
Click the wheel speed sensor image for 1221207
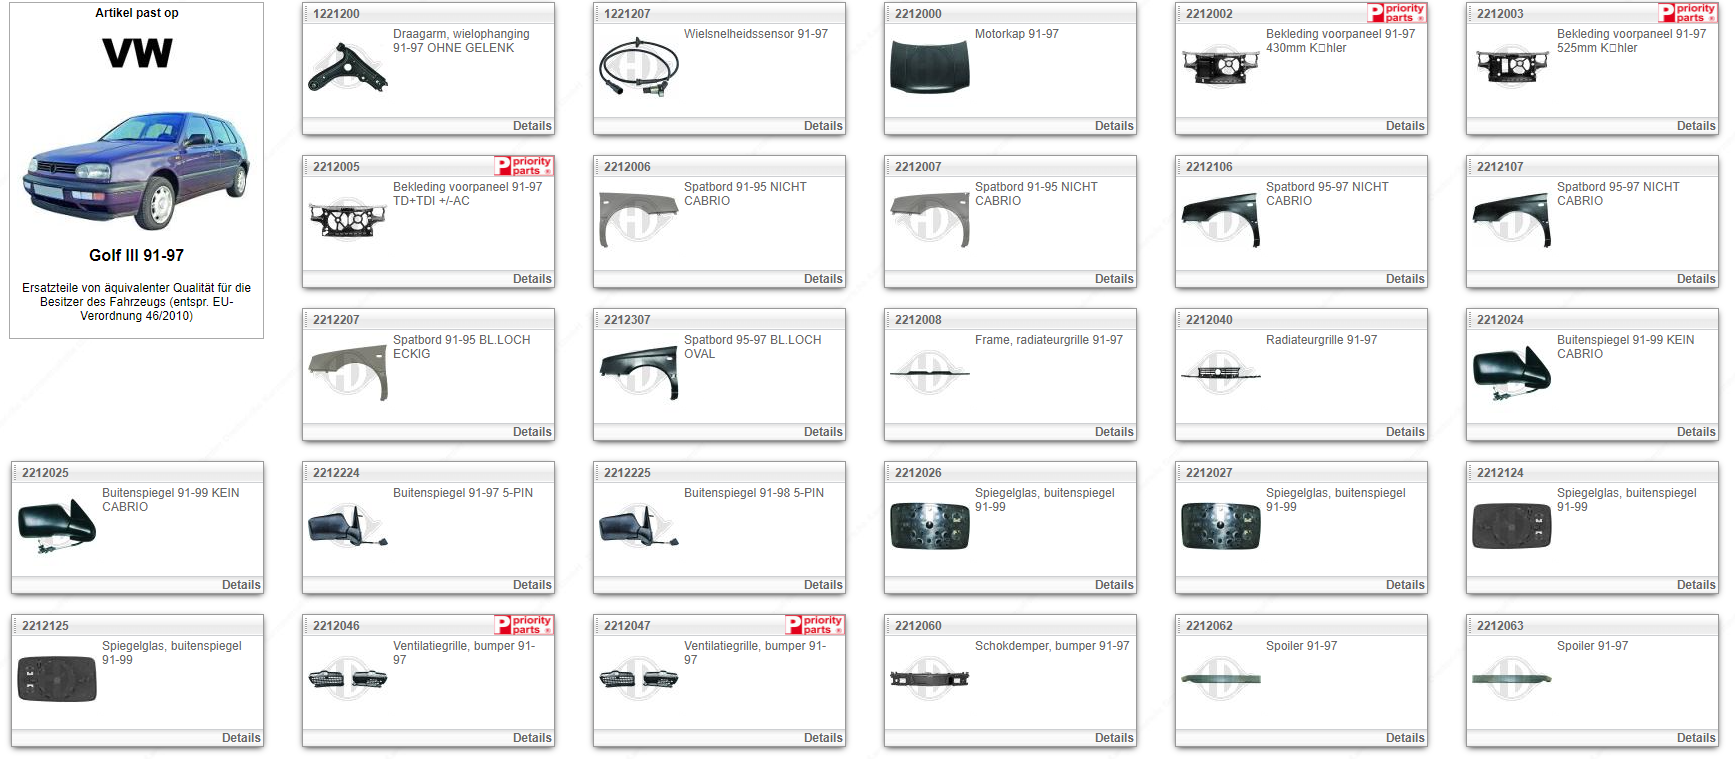click(638, 68)
